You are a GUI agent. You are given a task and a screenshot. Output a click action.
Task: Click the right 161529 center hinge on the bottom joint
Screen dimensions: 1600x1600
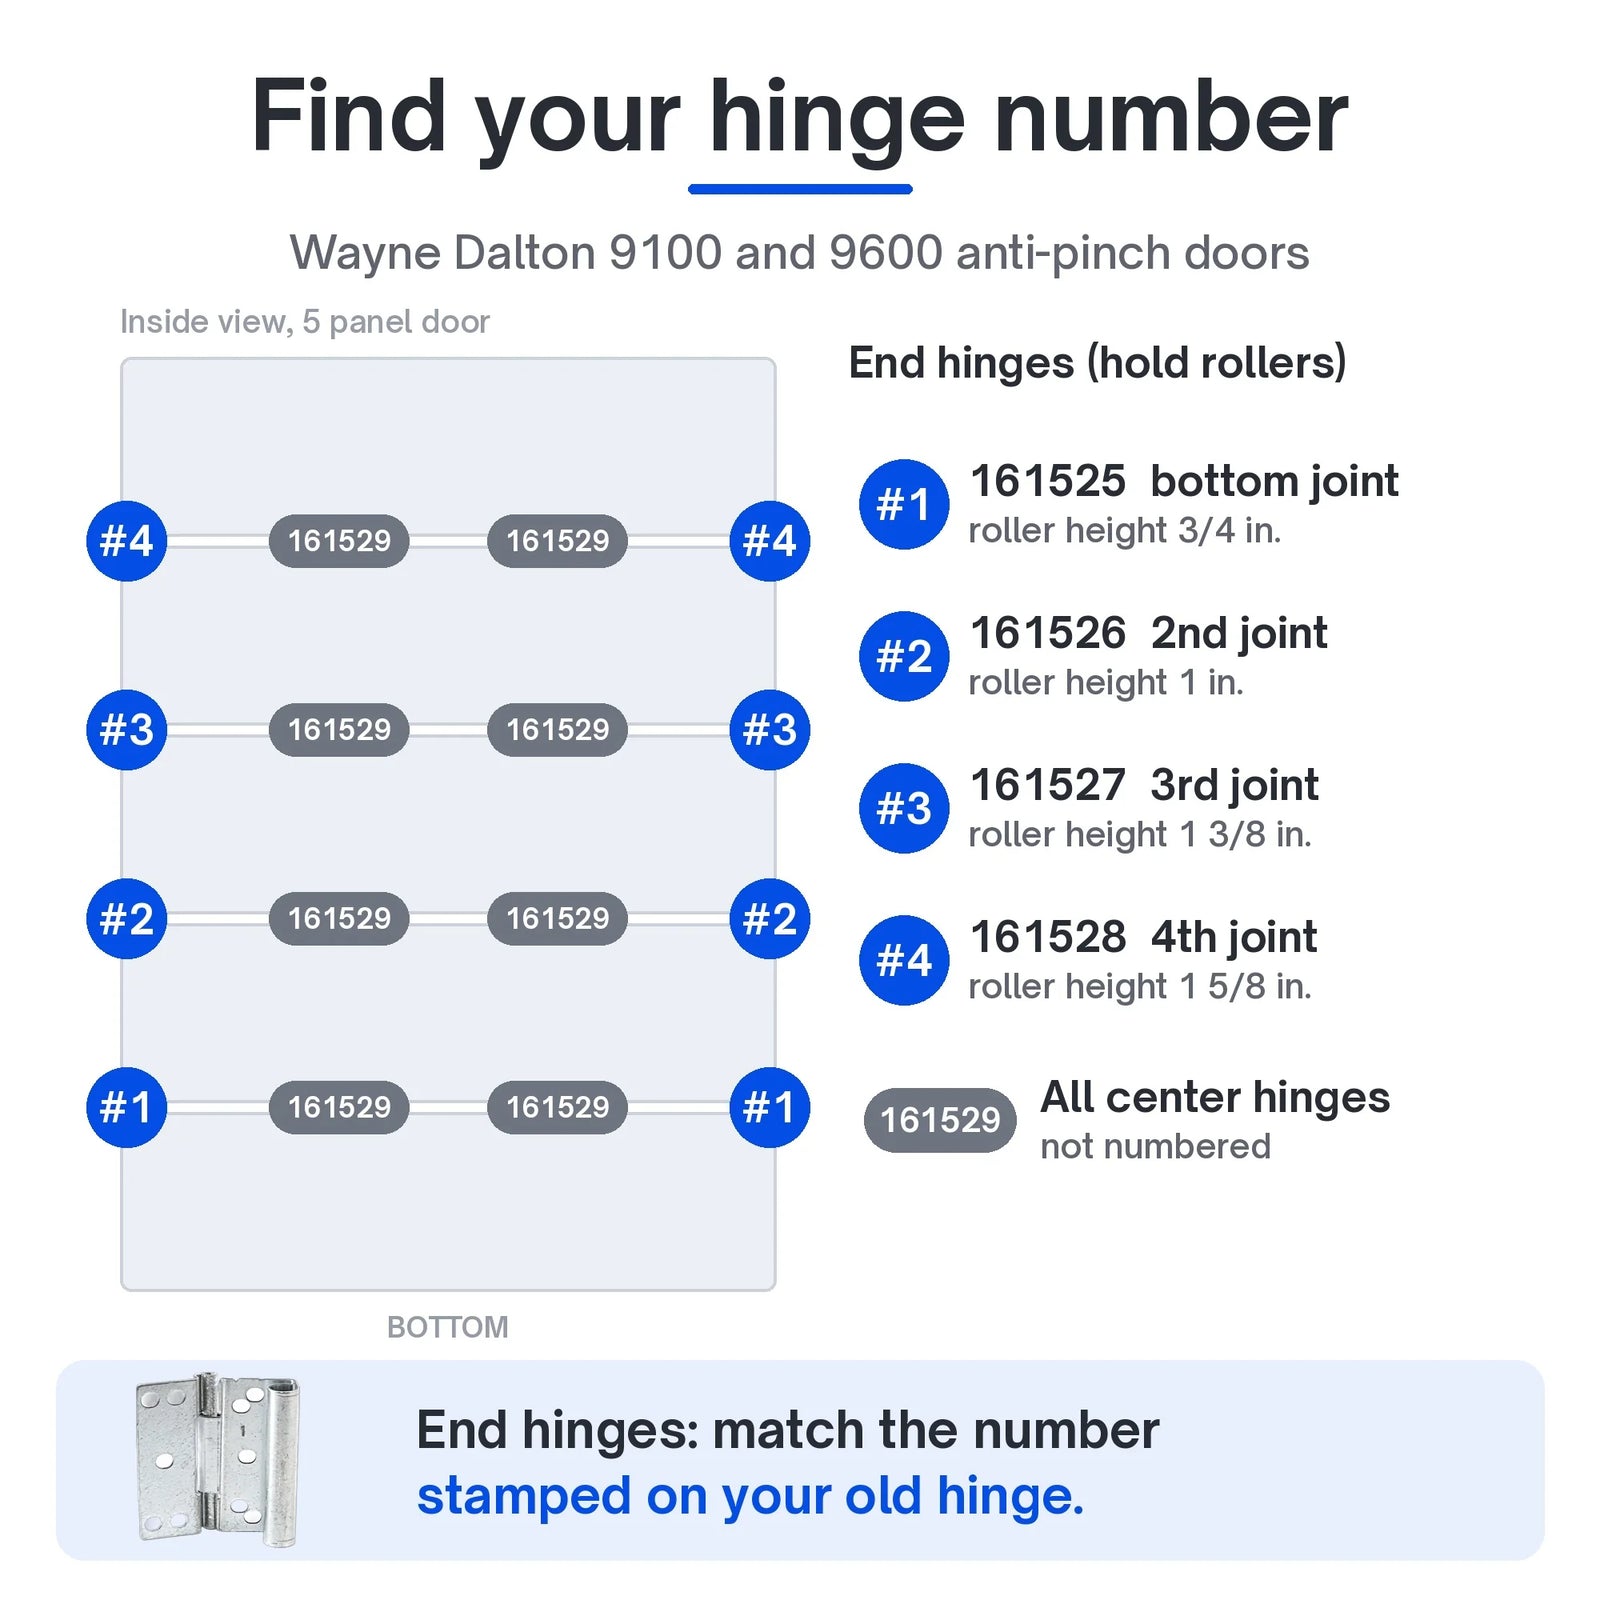[557, 1107]
